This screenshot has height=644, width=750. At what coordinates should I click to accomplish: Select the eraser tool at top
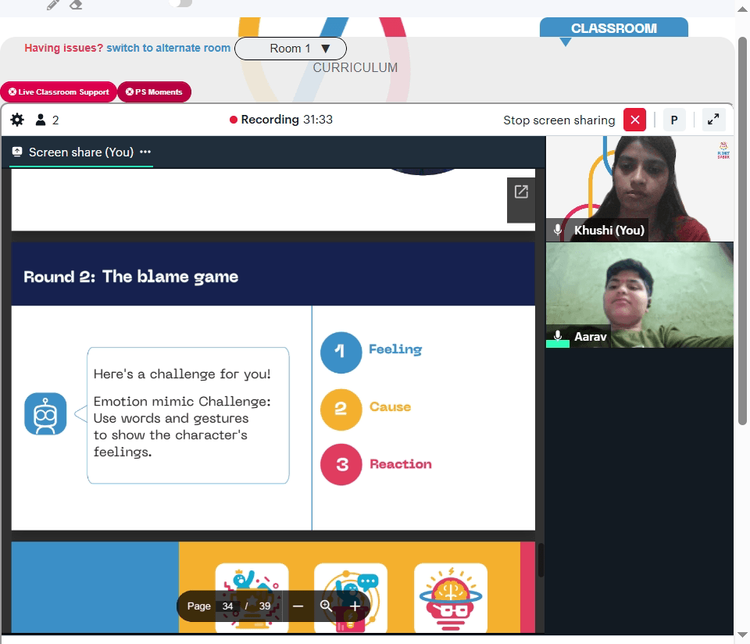click(76, 5)
